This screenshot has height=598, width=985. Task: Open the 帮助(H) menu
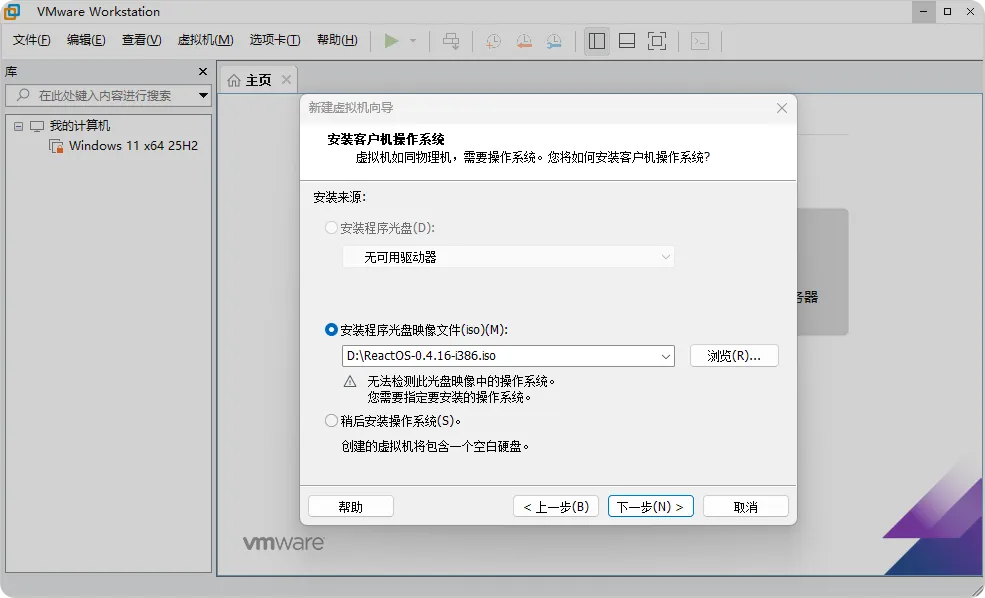337,40
